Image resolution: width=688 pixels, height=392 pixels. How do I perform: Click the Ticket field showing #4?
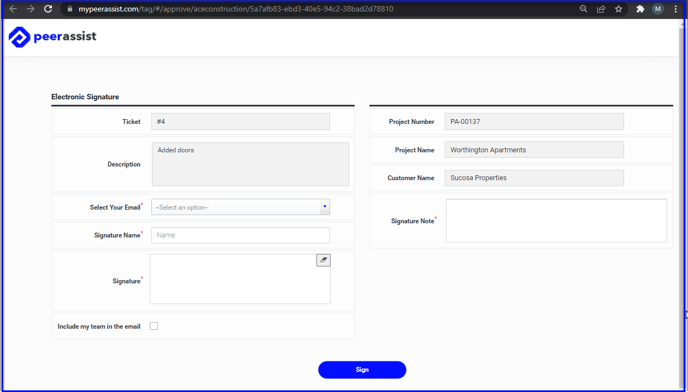click(x=240, y=122)
